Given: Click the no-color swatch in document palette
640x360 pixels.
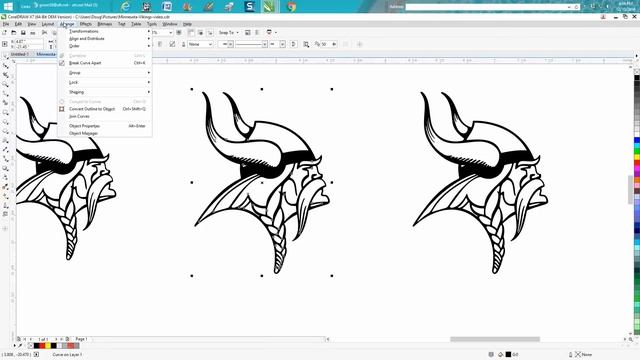Looking at the screenshot, I should (30, 346).
